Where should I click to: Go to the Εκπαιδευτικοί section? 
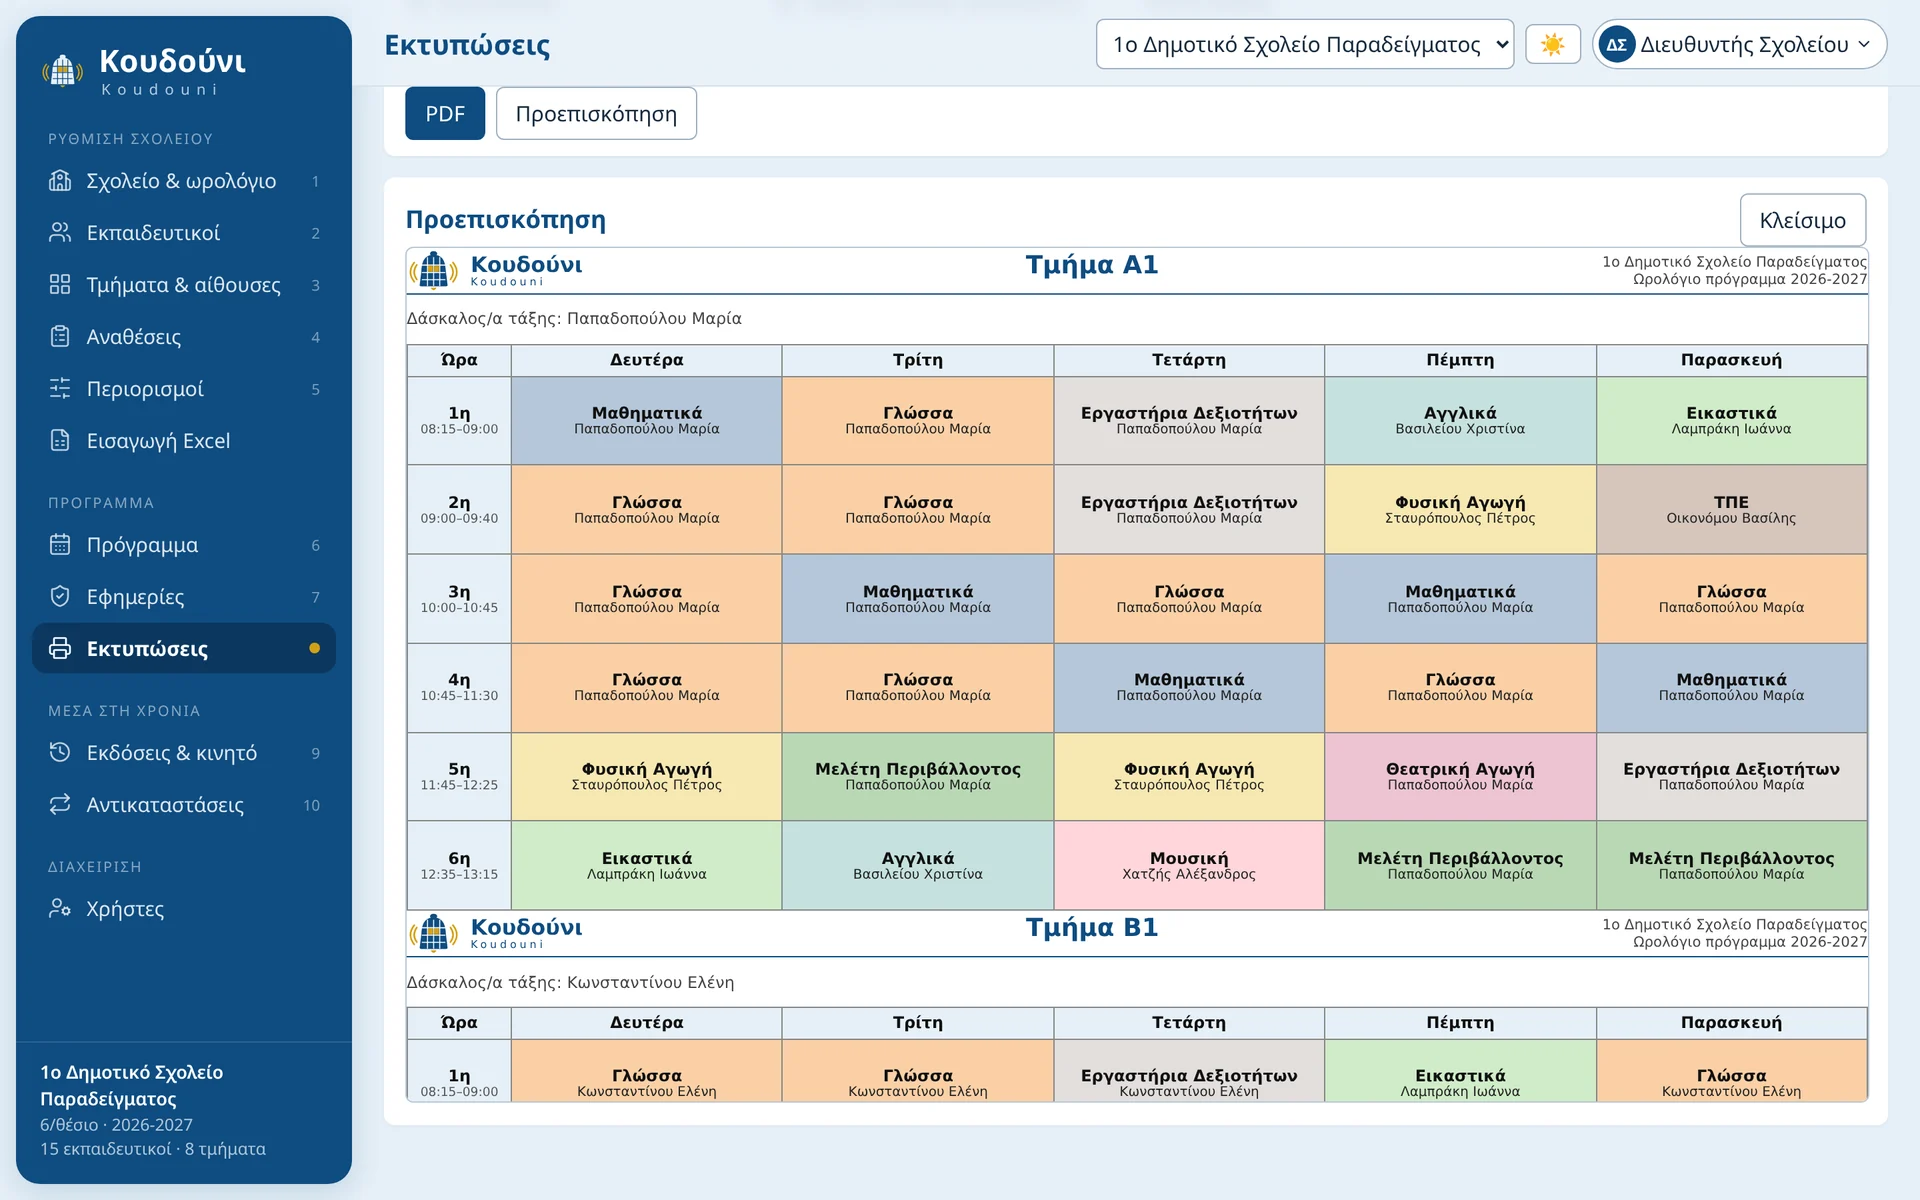click(x=184, y=233)
